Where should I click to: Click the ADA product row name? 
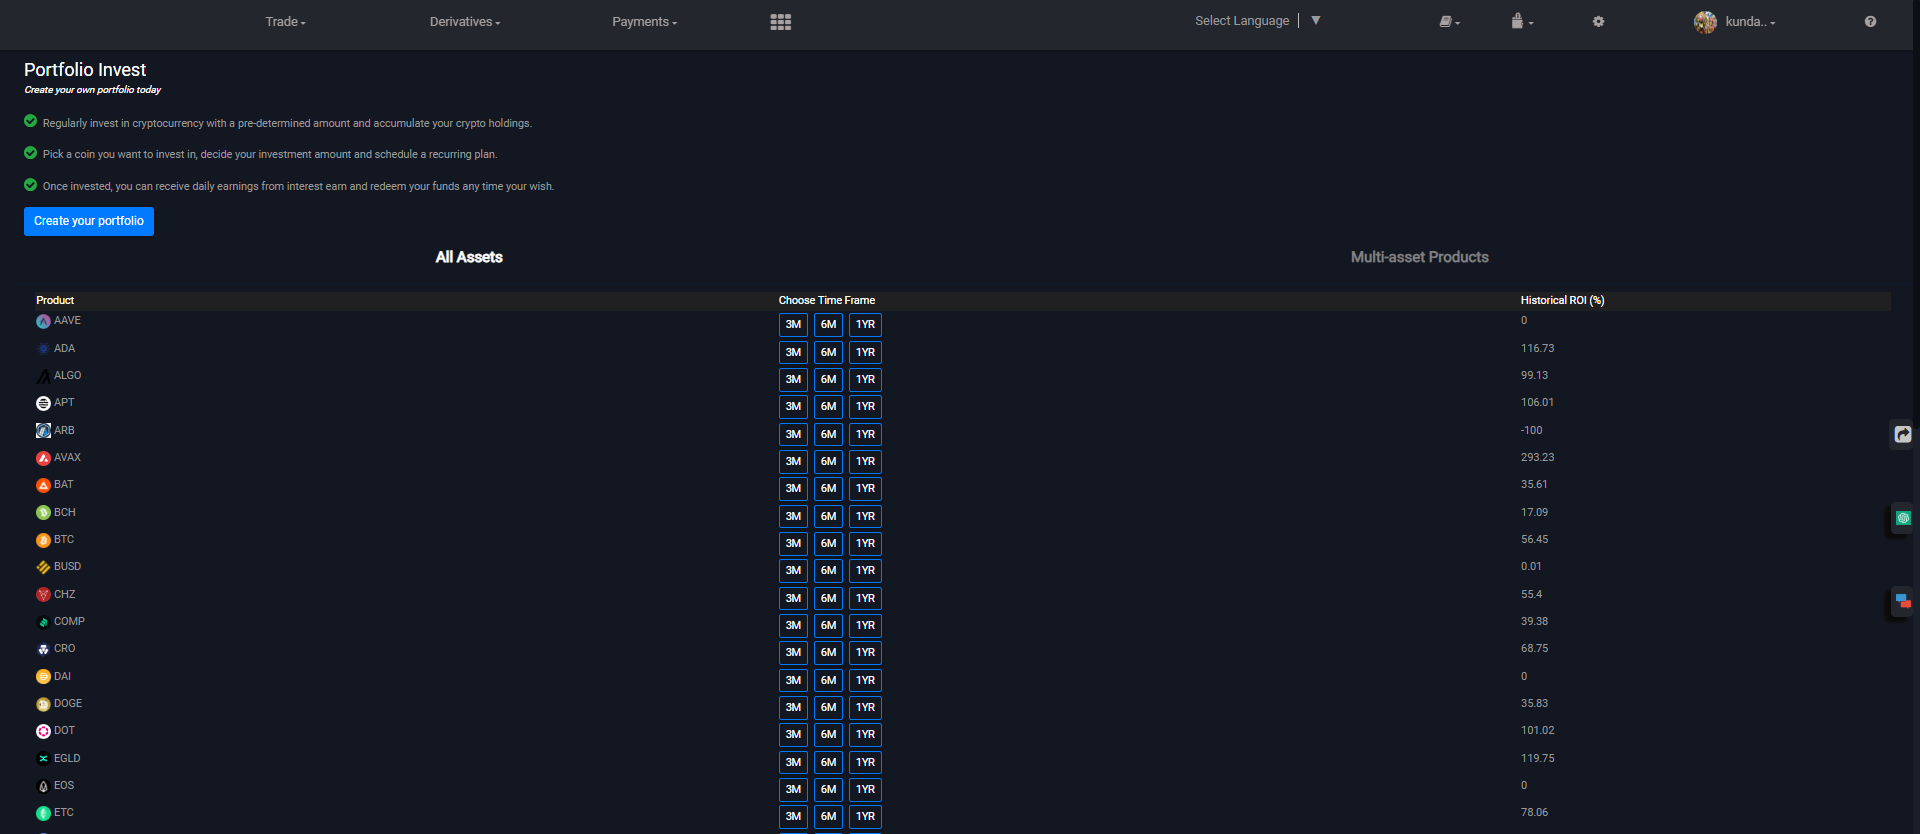click(64, 349)
